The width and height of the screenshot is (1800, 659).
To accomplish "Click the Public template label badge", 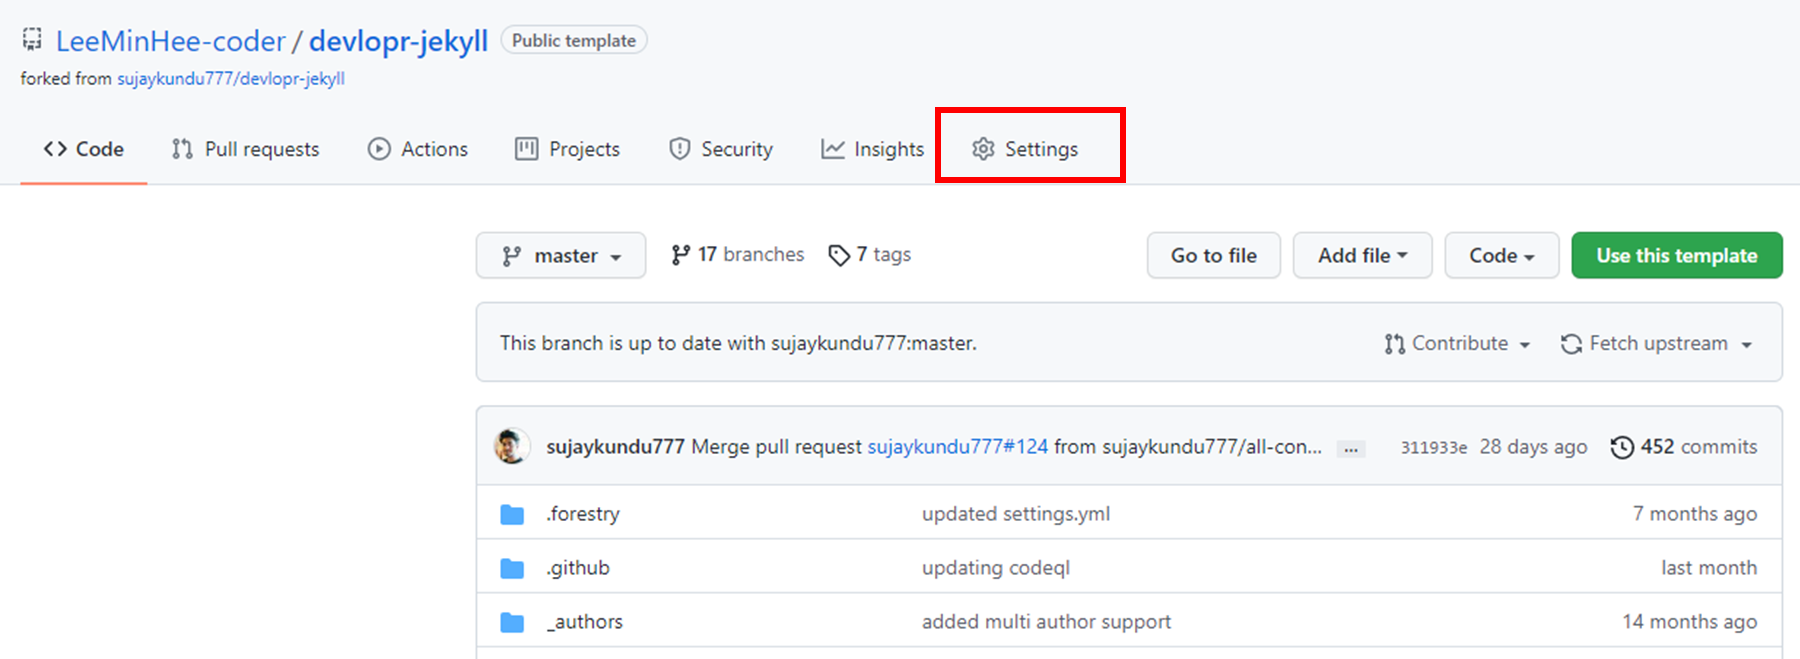I will pyautogui.click(x=574, y=40).
